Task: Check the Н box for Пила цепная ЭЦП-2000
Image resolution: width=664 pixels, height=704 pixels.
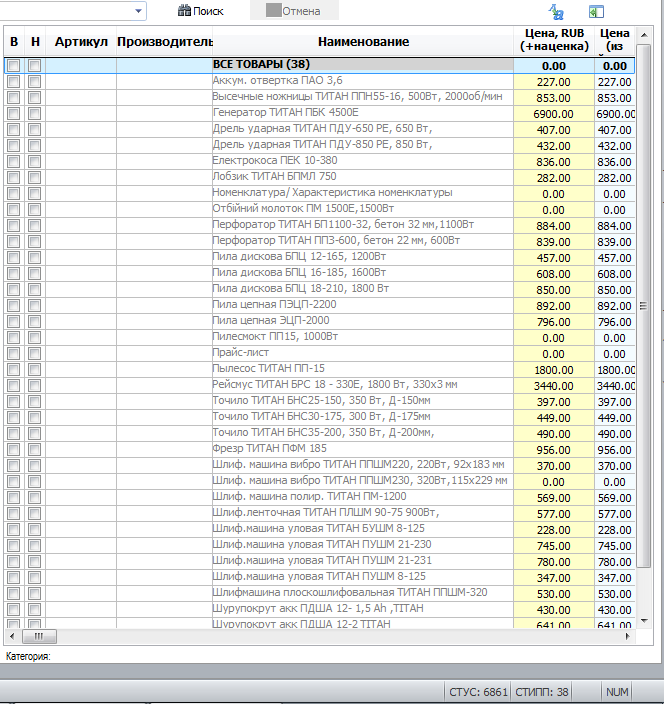Action: [x=35, y=321]
